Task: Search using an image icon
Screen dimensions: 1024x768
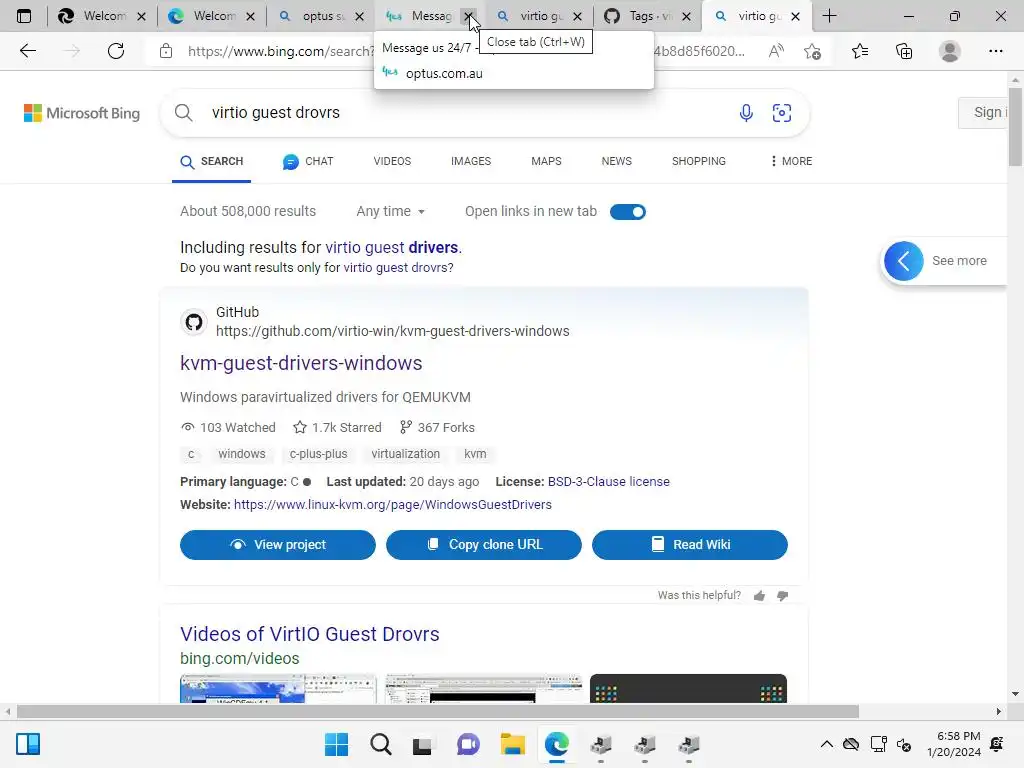Action: [x=782, y=113]
